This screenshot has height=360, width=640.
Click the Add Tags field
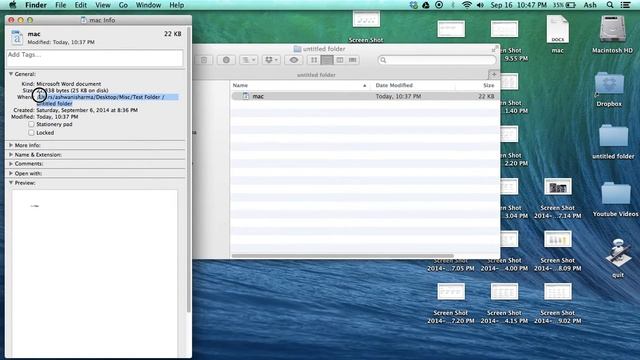(x=95, y=58)
